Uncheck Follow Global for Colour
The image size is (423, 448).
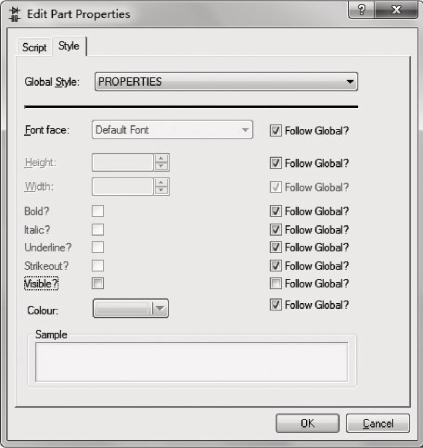[276, 305]
